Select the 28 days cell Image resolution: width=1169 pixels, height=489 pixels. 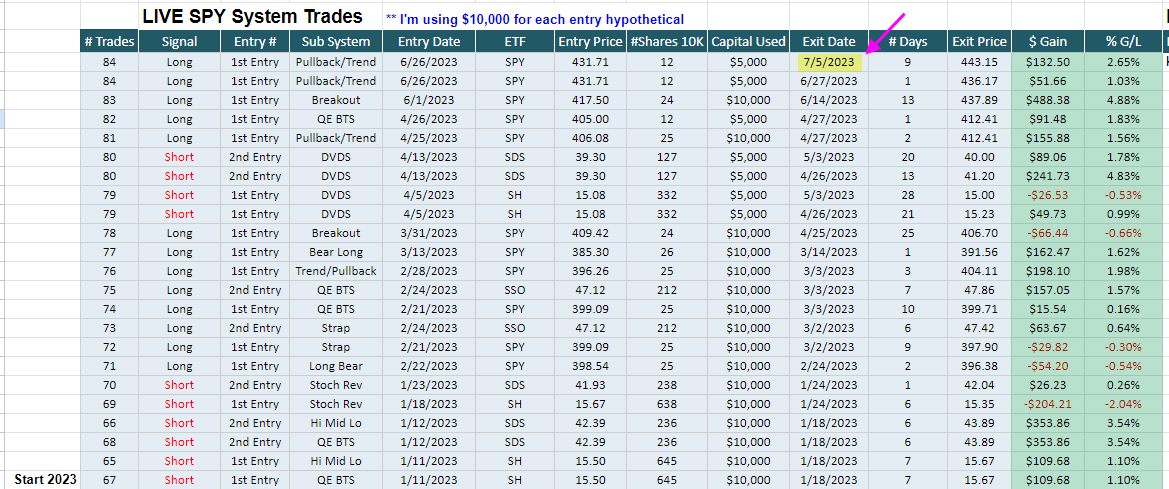pyautogui.click(x=908, y=195)
